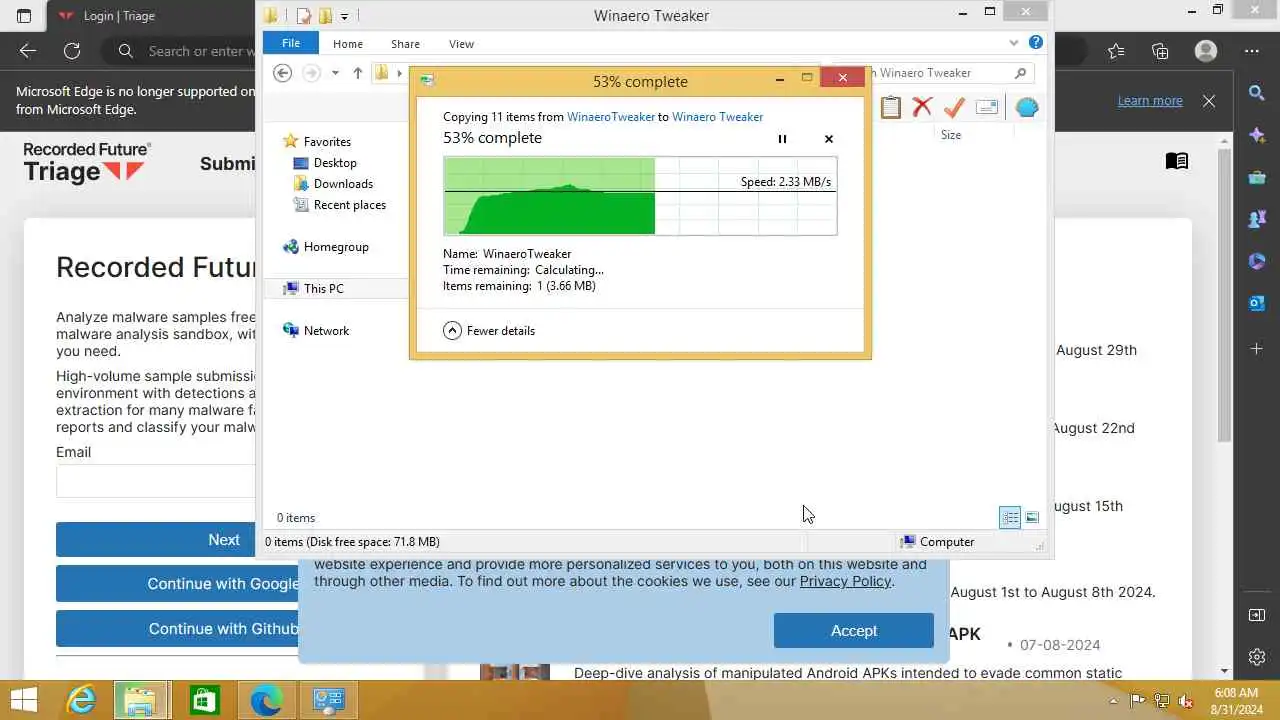
Task: Open the WinaeroTweaker source folder link
Action: pyautogui.click(x=611, y=117)
